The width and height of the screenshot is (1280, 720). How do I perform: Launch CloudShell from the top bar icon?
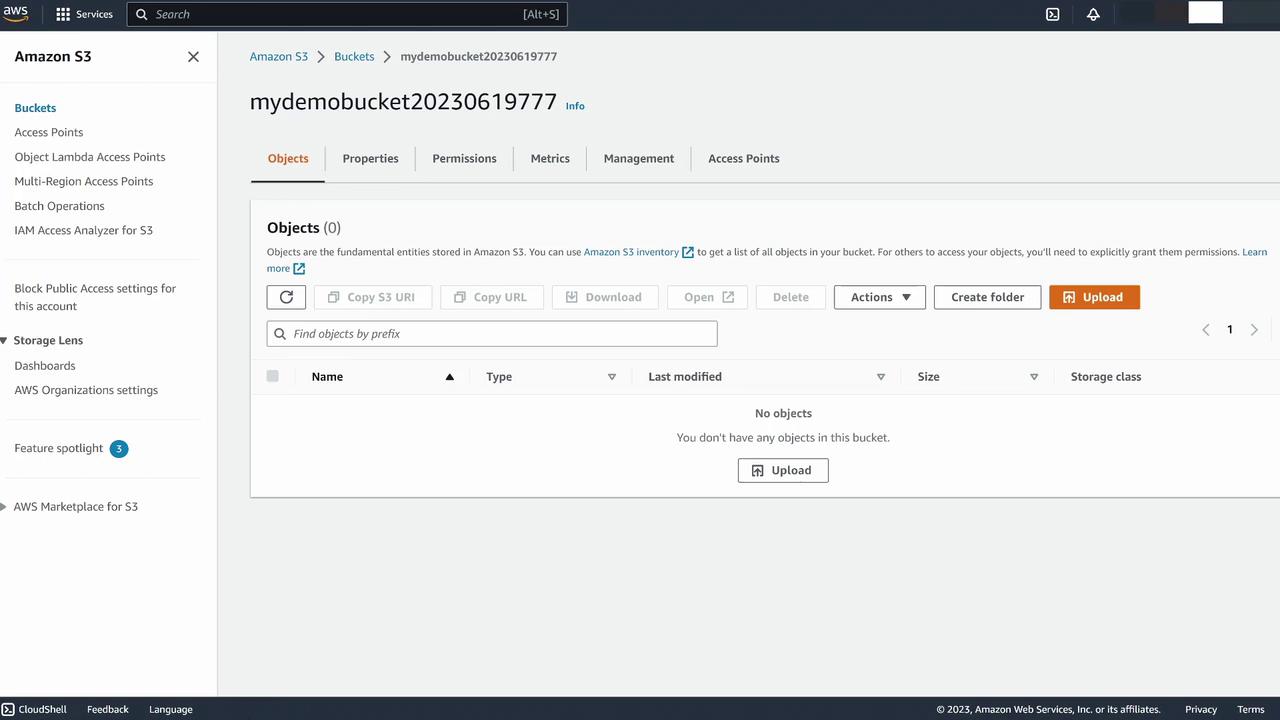click(x=1052, y=14)
